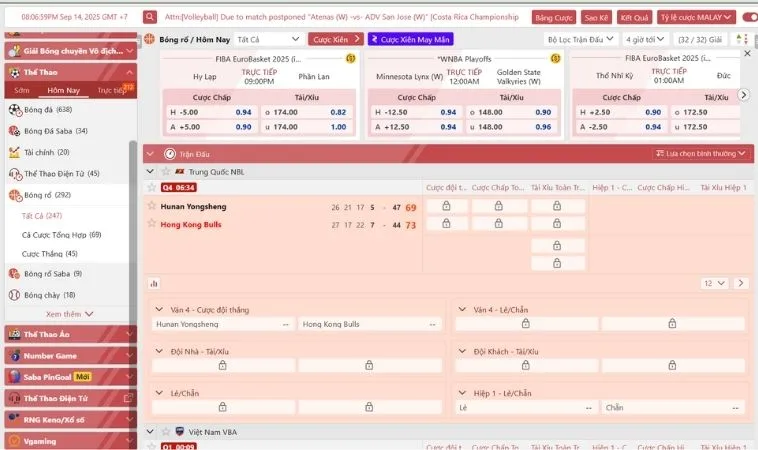Click the Thể Thao Điện Tử headset icon

[15, 173]
